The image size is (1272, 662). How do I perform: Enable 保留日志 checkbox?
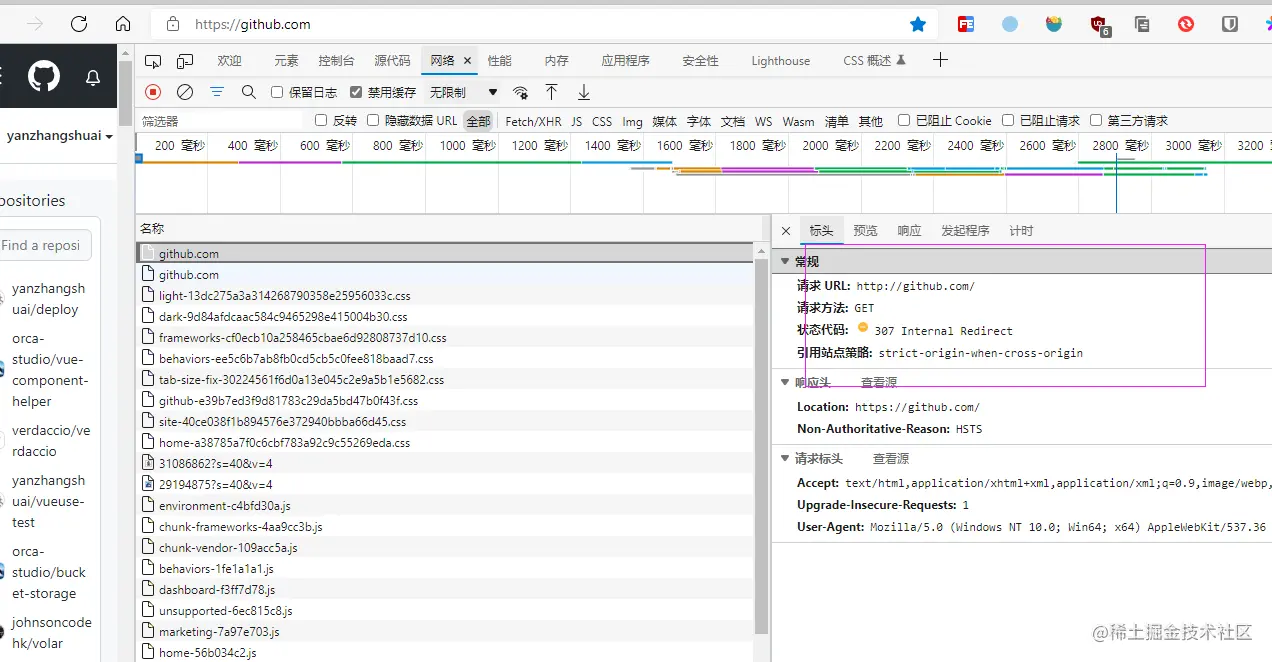click(277, 92)
